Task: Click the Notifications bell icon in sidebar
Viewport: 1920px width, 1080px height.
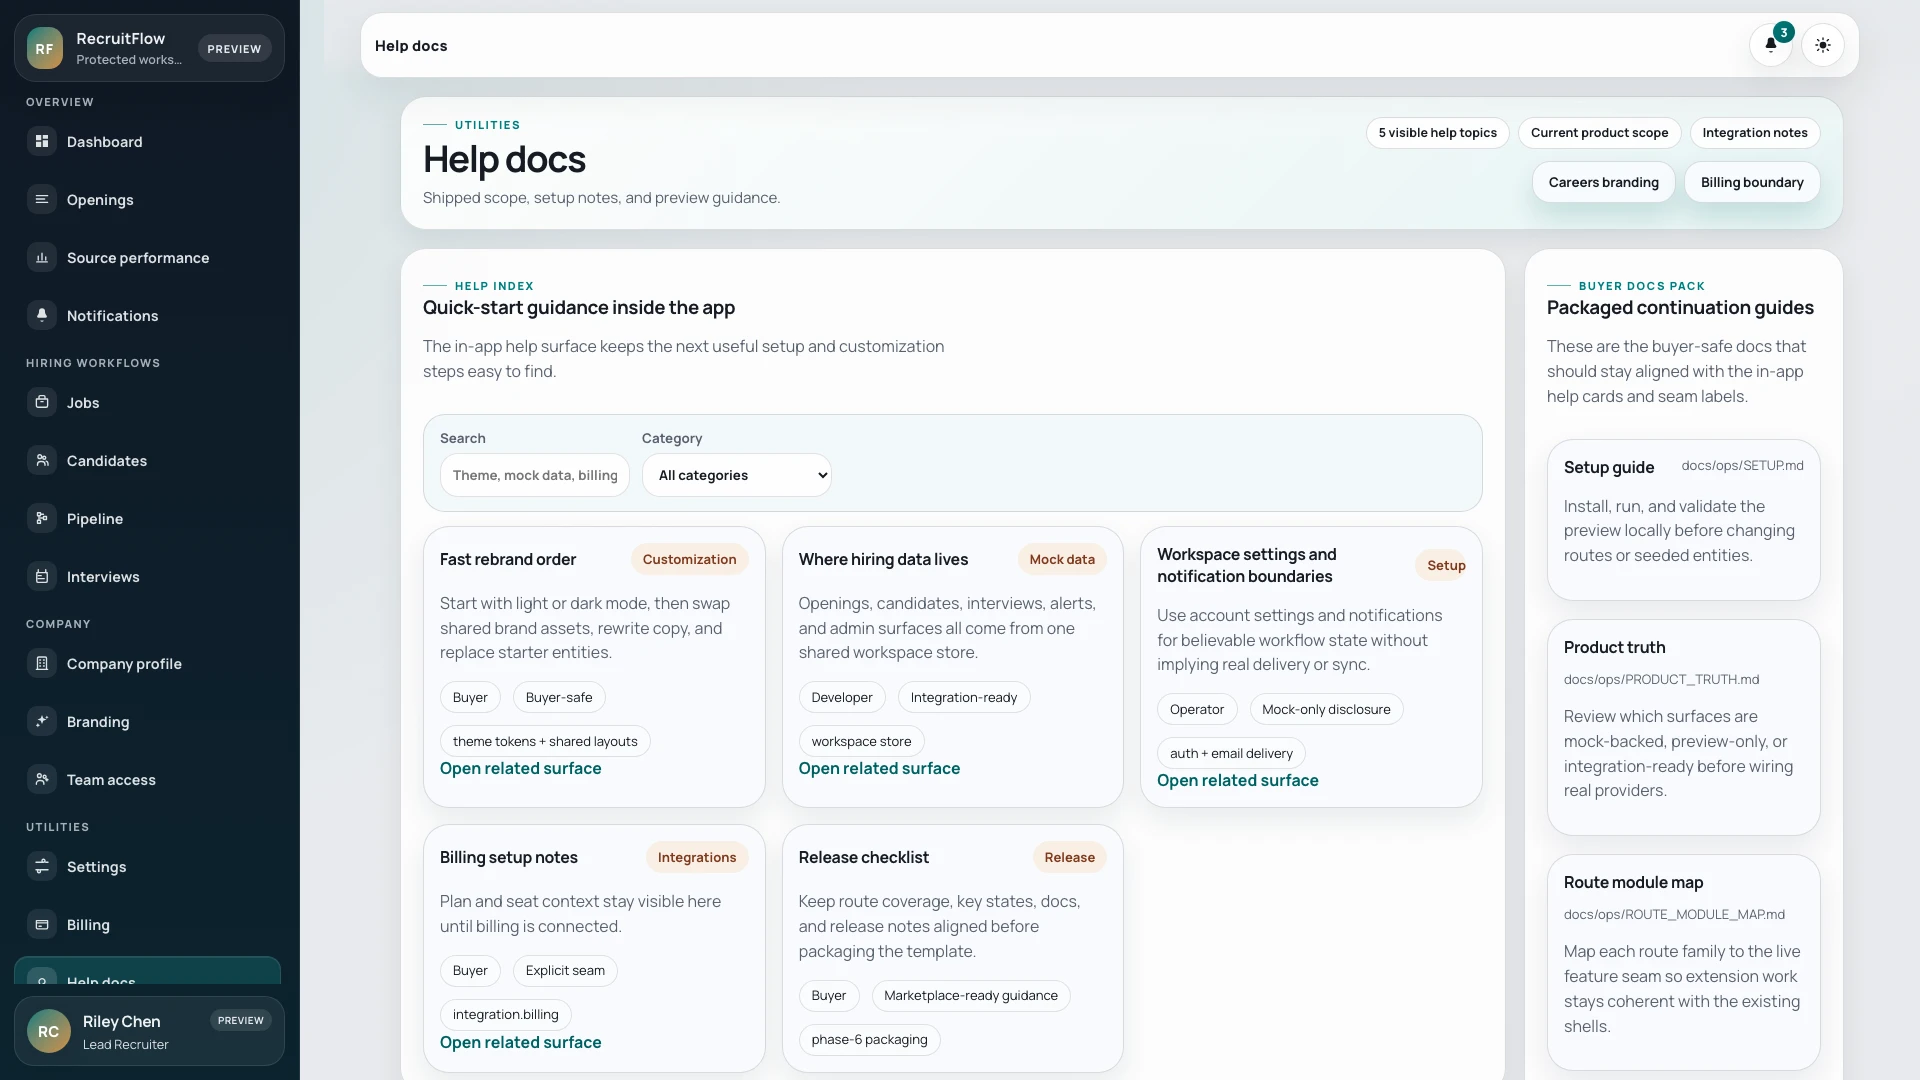Action: 42,316
